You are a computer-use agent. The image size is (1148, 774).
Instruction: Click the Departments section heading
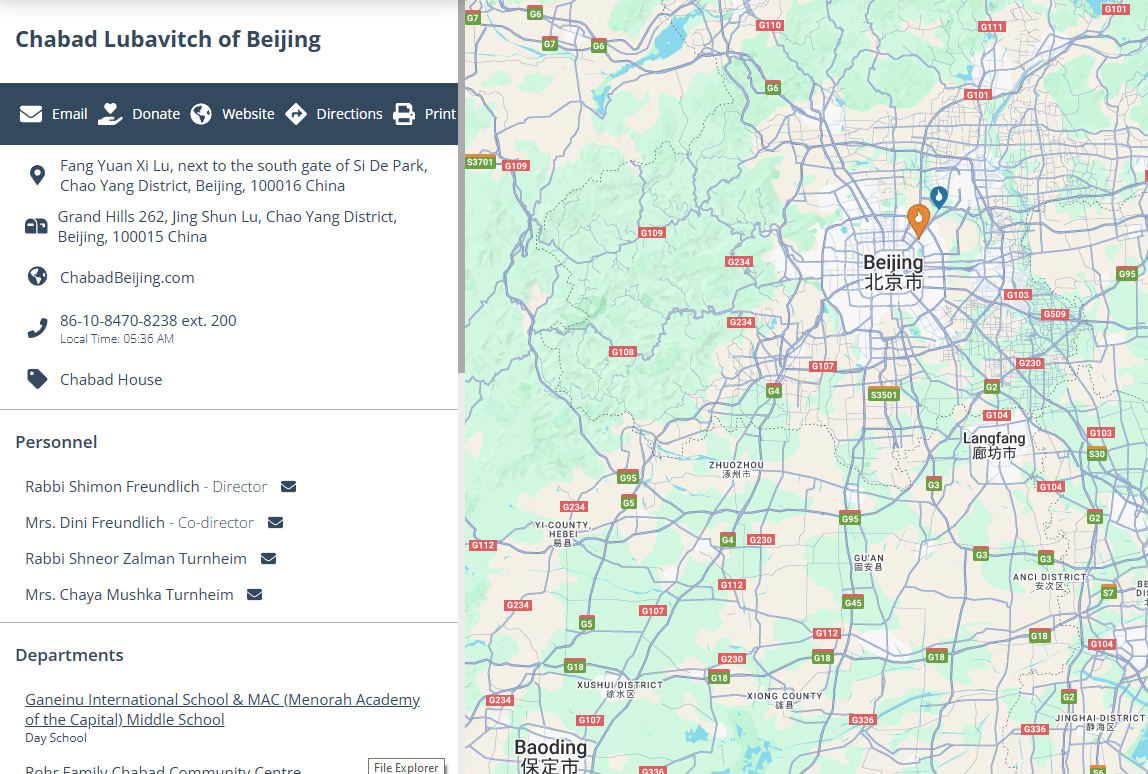click(x=70, y=655)
